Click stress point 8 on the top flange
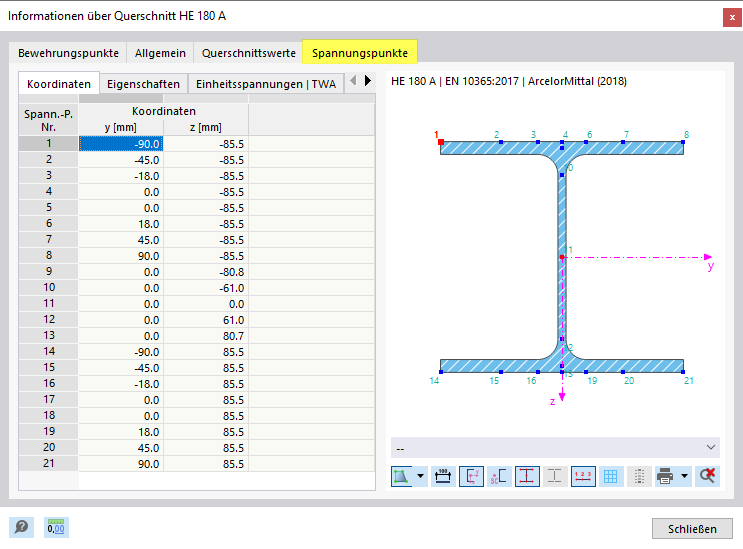 point(683,142)
